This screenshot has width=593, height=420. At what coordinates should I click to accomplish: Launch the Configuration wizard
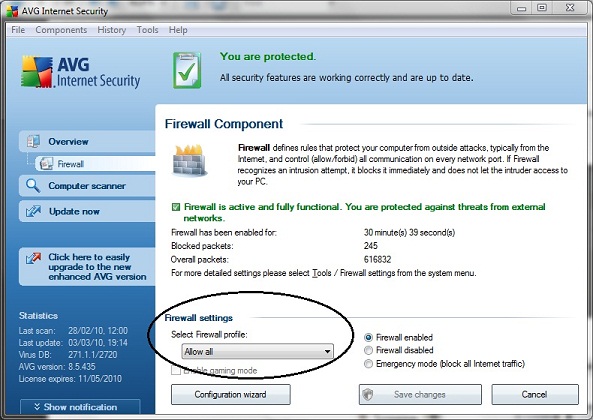click(x=231, y=394)
